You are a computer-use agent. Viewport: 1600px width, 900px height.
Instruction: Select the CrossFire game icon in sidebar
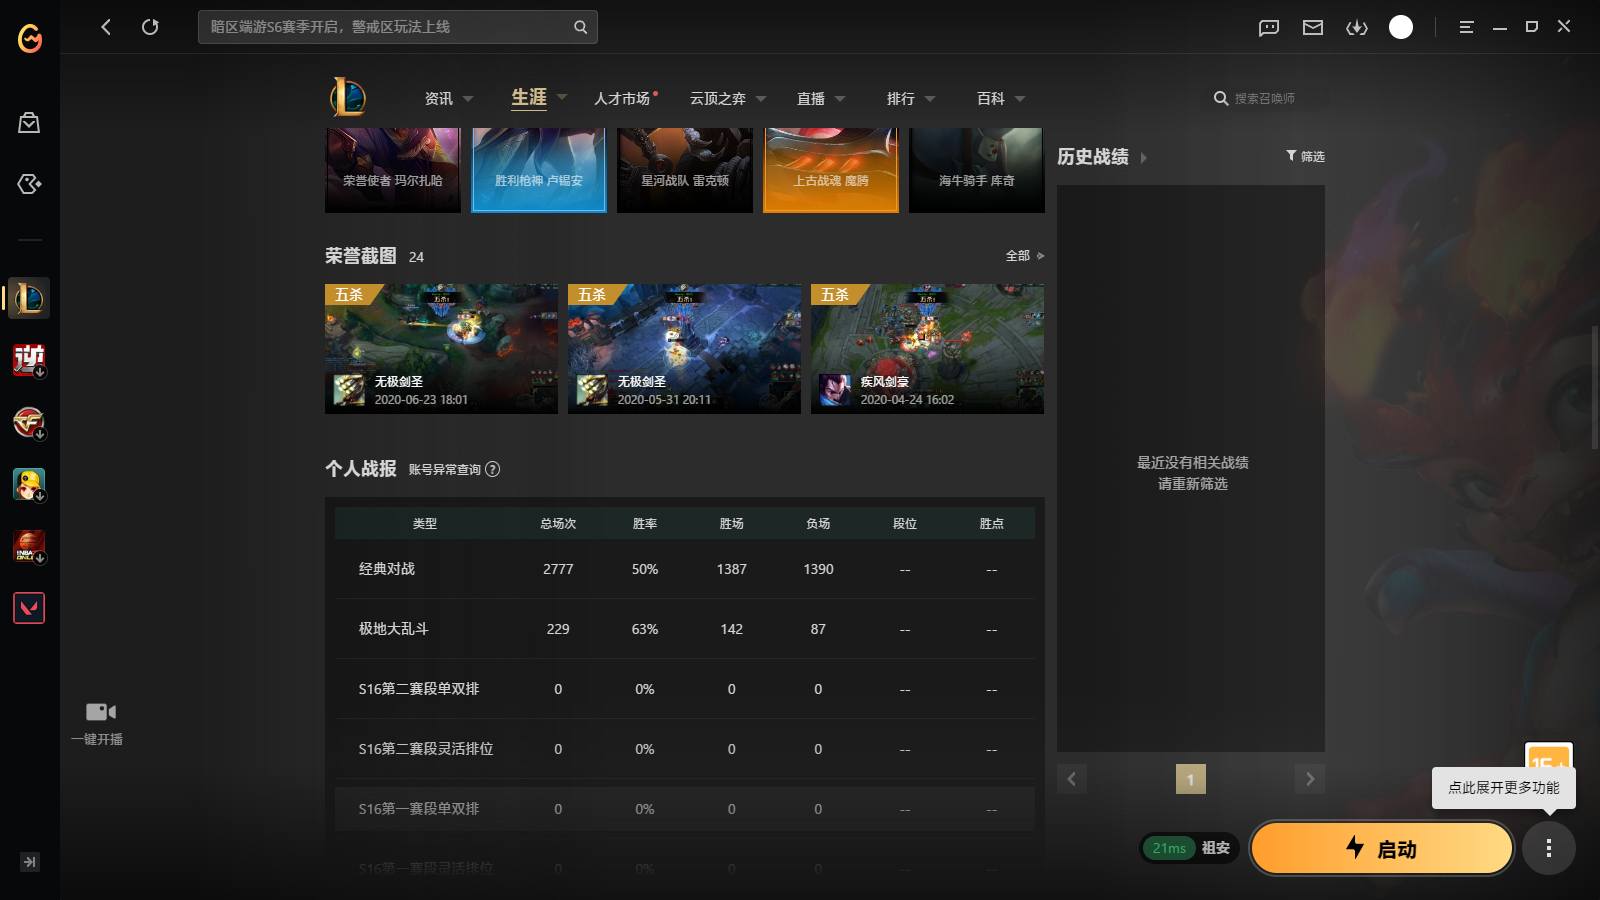coord(29,422)
